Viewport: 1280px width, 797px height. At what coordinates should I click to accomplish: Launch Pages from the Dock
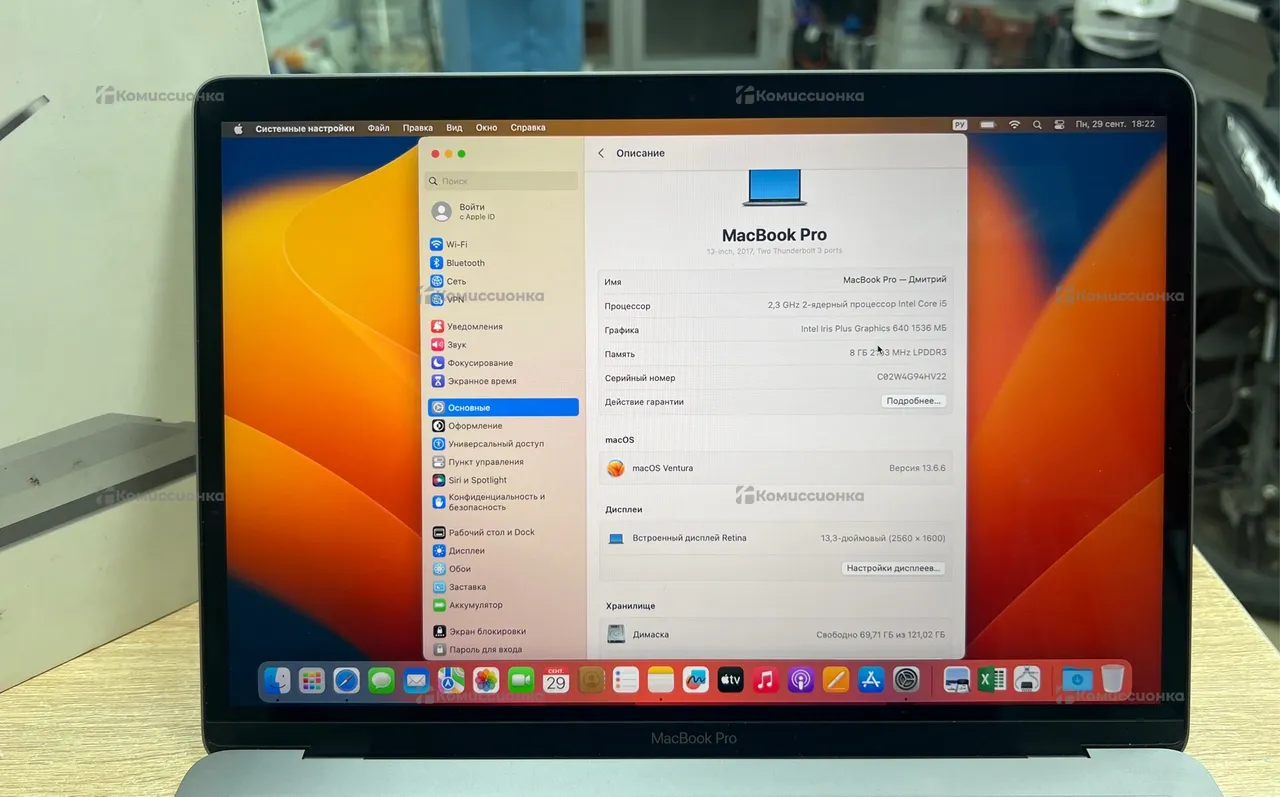[836, 681]
